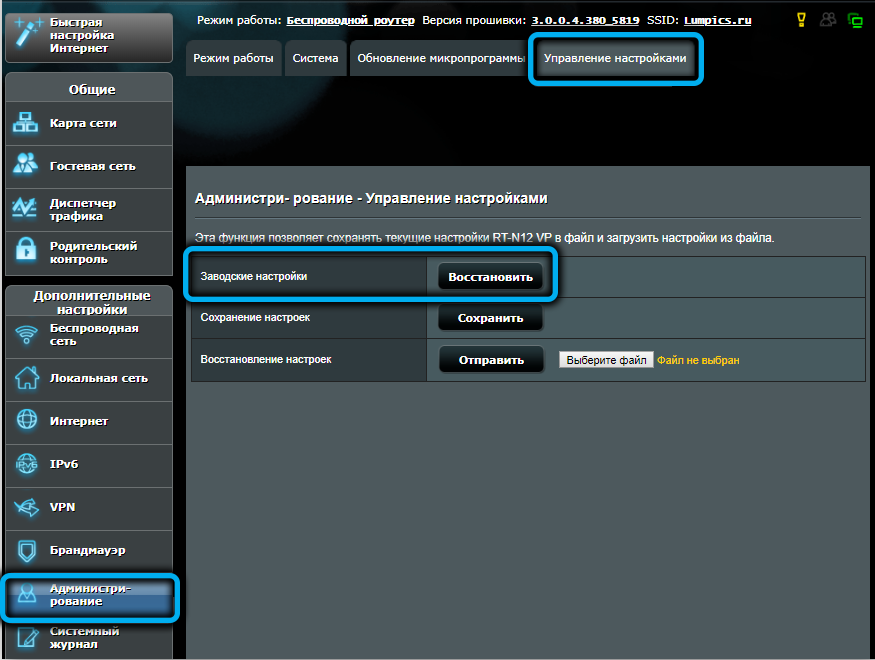Viewport: 875px width, 660px height.
Task: Open Карта сети network map icon
Action: click(x=26, y=124)
